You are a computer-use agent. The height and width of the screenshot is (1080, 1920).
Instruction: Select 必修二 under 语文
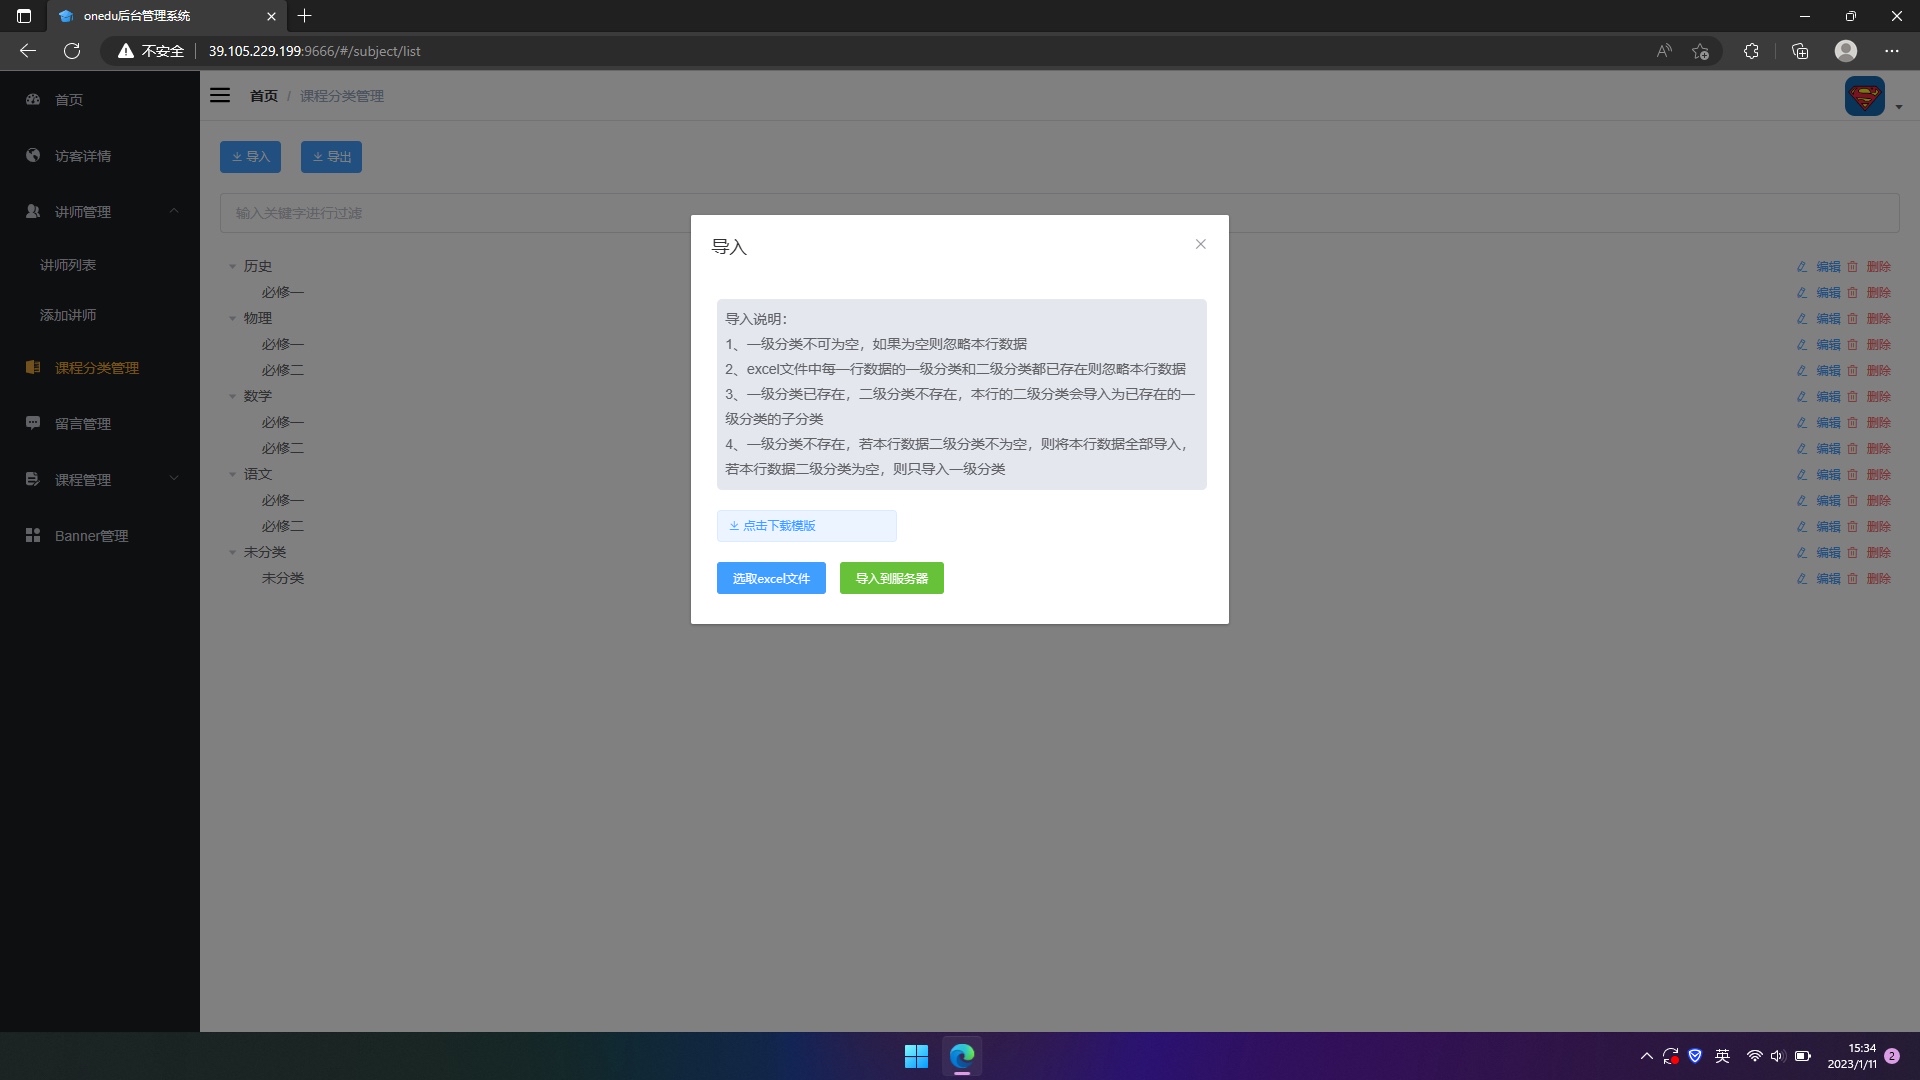[283, 526]
